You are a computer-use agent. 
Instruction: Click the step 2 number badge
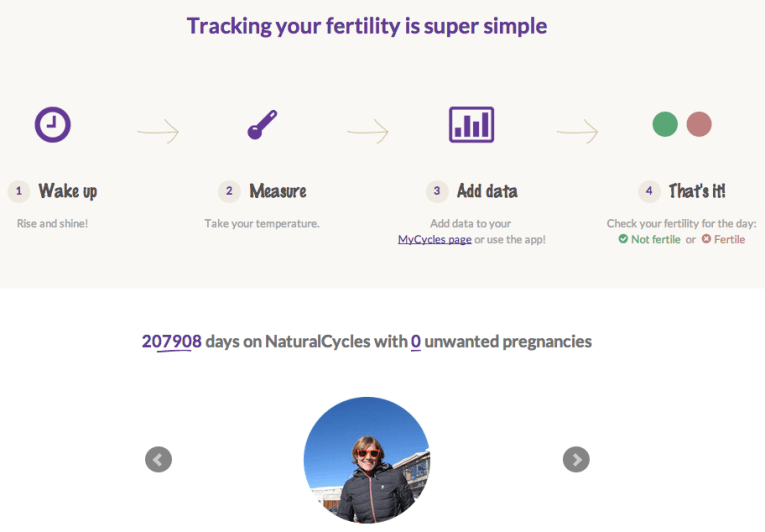[x=229, y=191]
